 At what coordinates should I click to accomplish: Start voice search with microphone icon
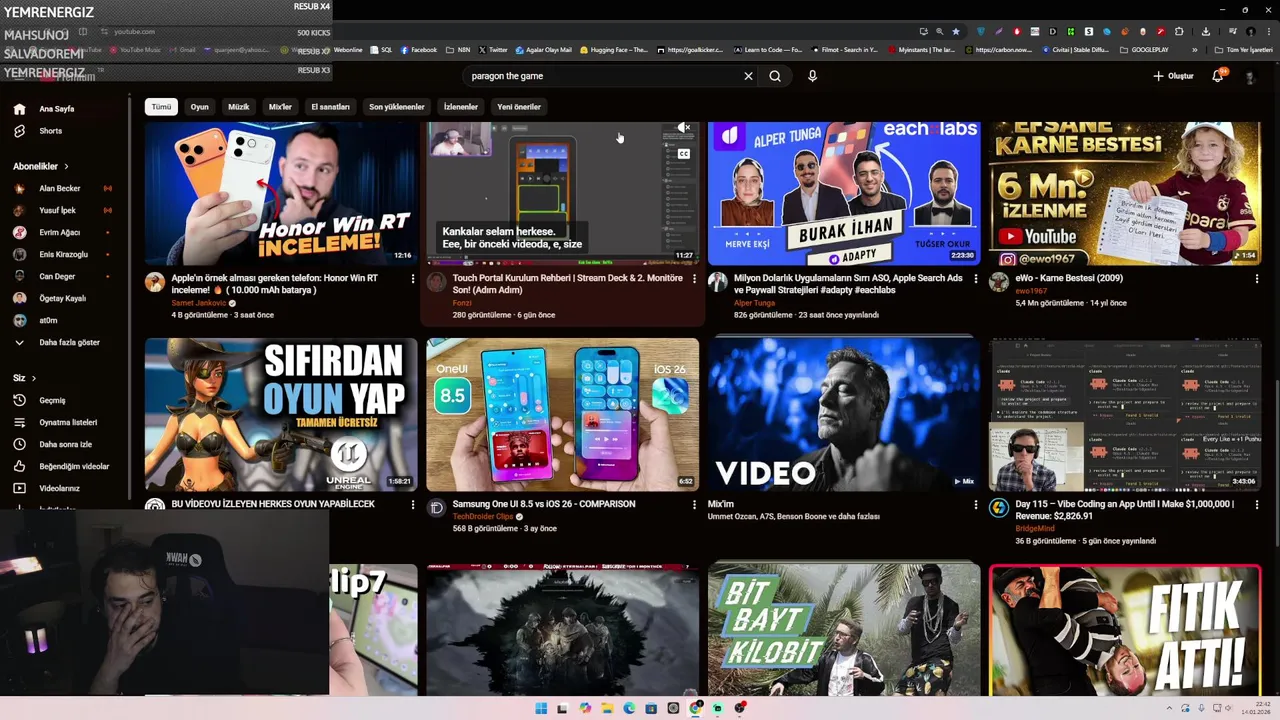(x=812, y=76)
